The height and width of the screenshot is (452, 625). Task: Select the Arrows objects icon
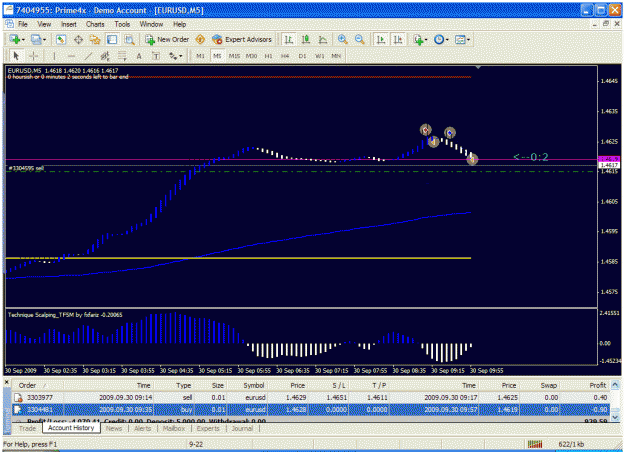[x=173, y=56]
